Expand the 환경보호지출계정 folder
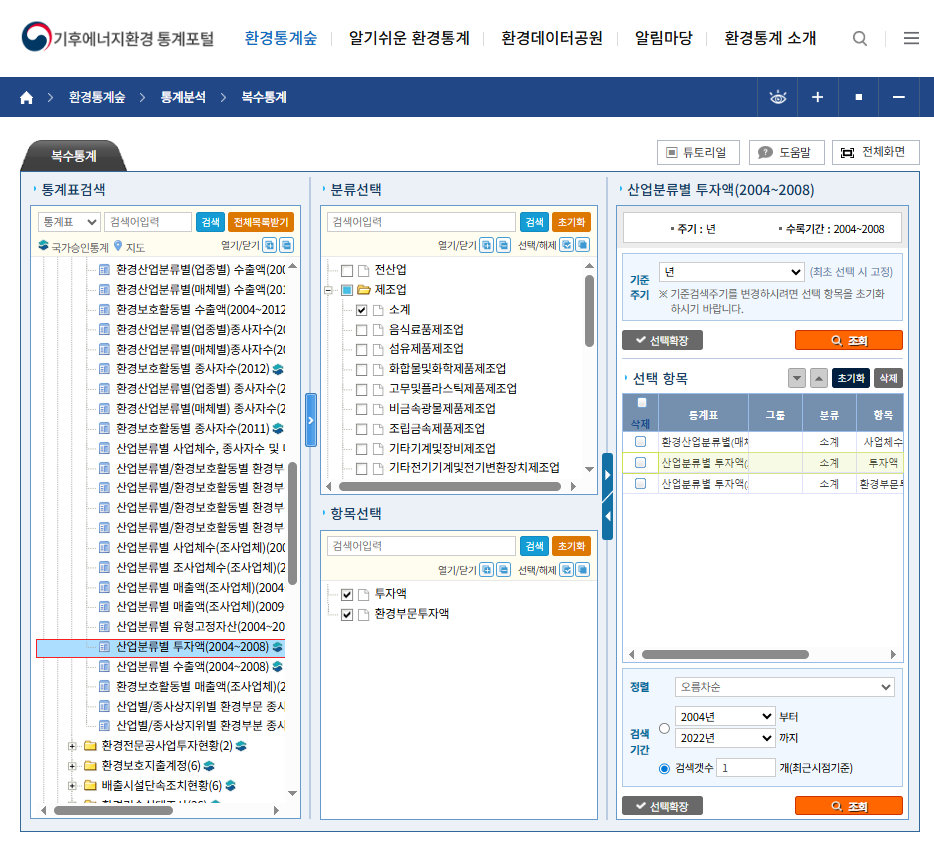The width and height of the screenshot is (934, 845). pyautogui.click(x=72, y=765)
